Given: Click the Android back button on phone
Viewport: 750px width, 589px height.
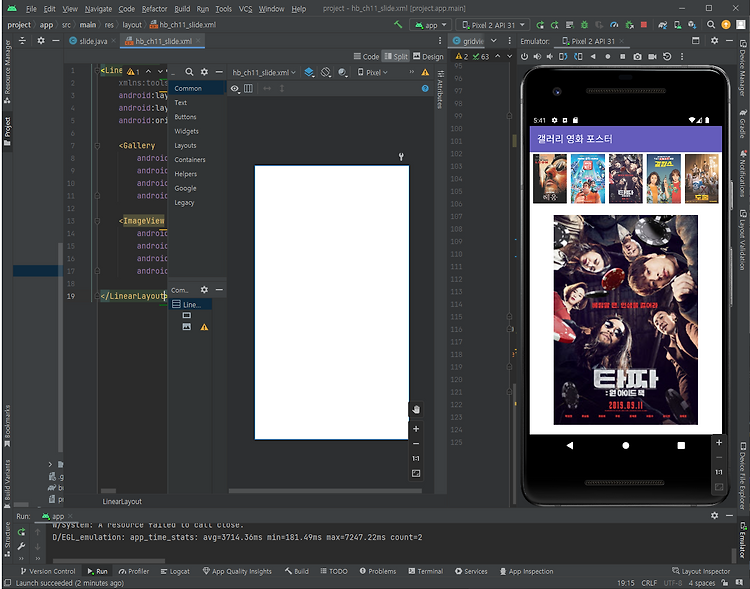Looking at the screenshot, I should coord(570,445).
